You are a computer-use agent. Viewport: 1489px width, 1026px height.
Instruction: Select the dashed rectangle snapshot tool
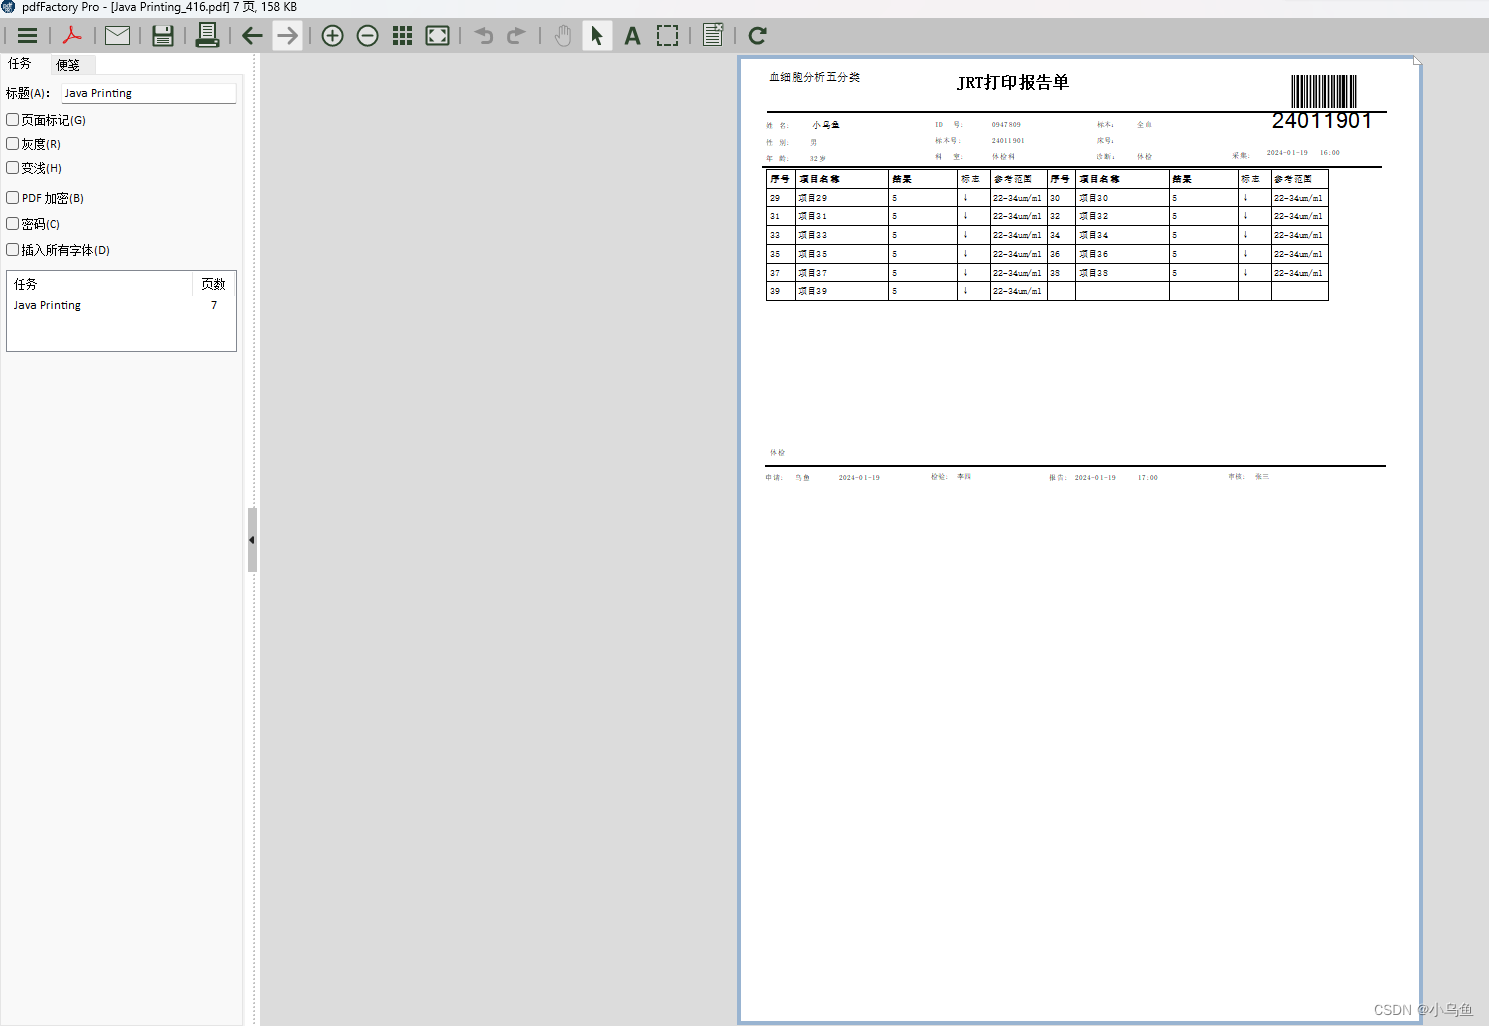coord(667,36)
